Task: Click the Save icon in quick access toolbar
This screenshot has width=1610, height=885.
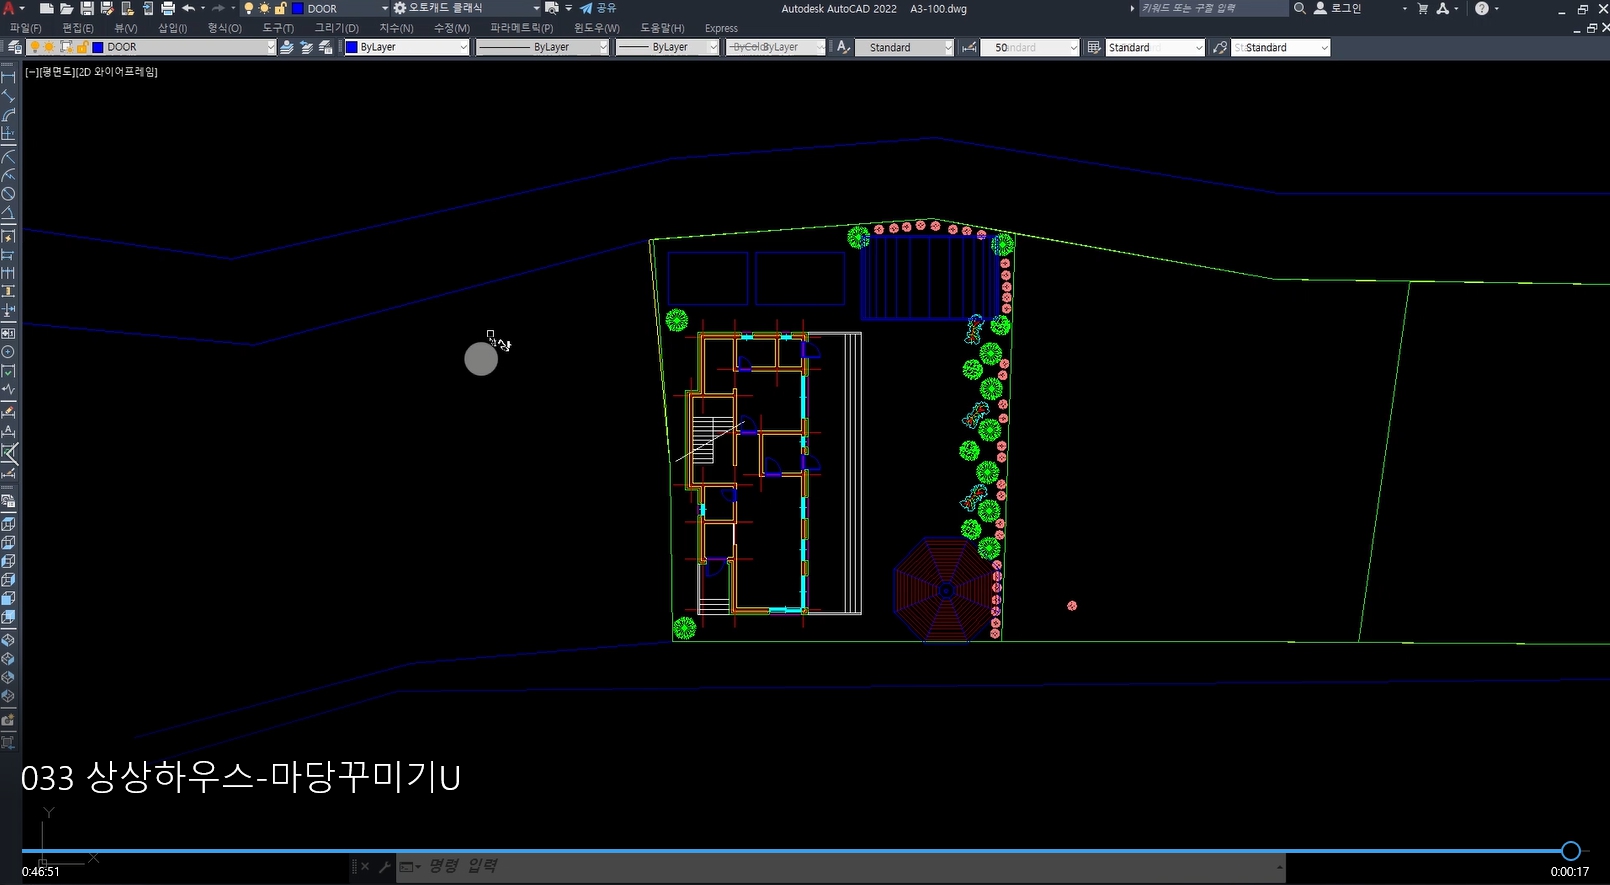Action: (87, 8)
